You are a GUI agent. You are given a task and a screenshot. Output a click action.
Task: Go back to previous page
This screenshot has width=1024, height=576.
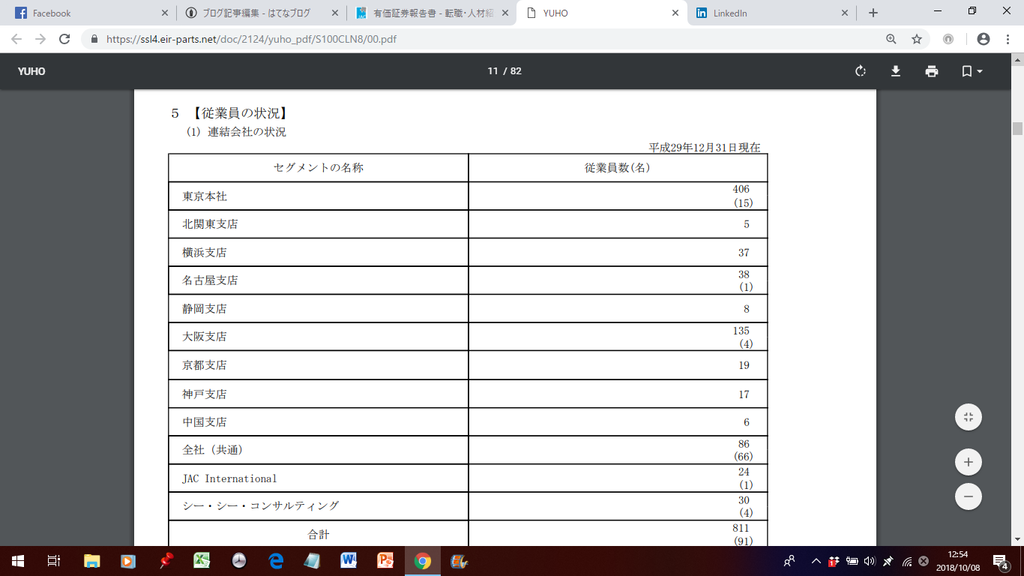pyautogui.click(x=16, y=39)
